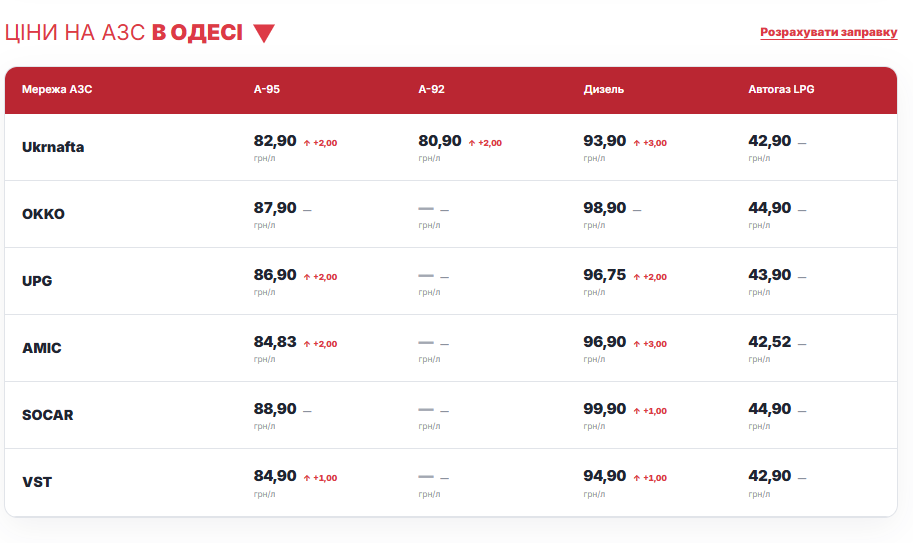913x543 pixels.
Task: Select the 'Автогаз LPG' column header
Action: pos(781,89)
